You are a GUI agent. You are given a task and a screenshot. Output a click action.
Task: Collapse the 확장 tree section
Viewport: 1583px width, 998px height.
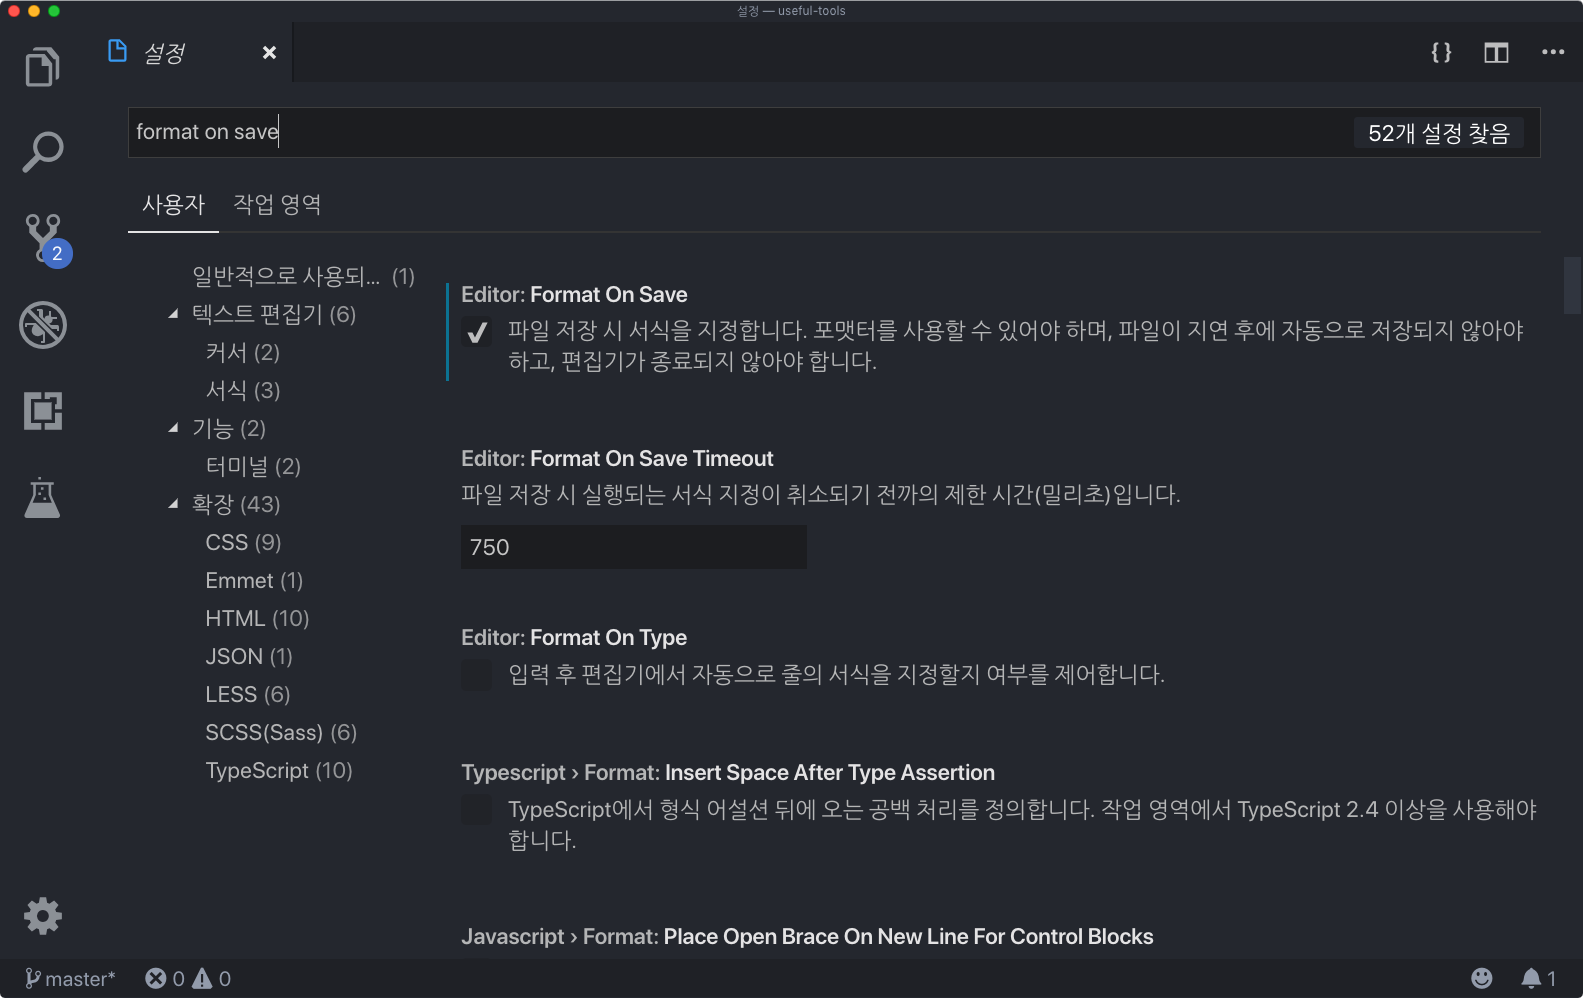pyautogui.click(x=174, y=504)
